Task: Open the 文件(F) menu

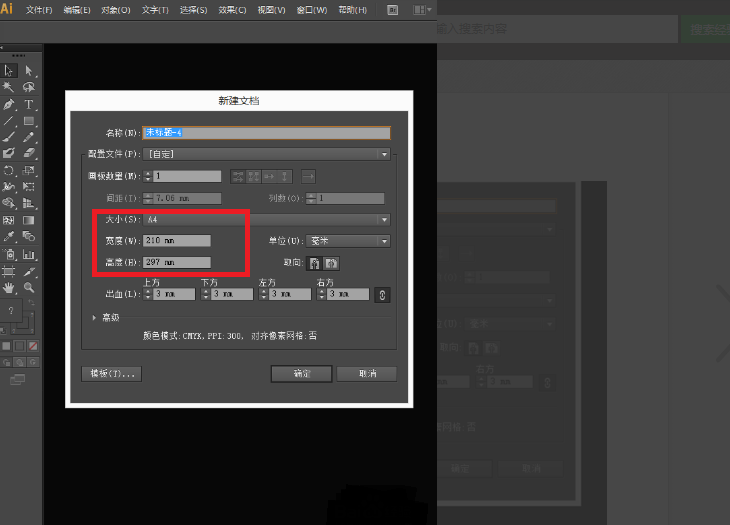Action: coord(39,10)
